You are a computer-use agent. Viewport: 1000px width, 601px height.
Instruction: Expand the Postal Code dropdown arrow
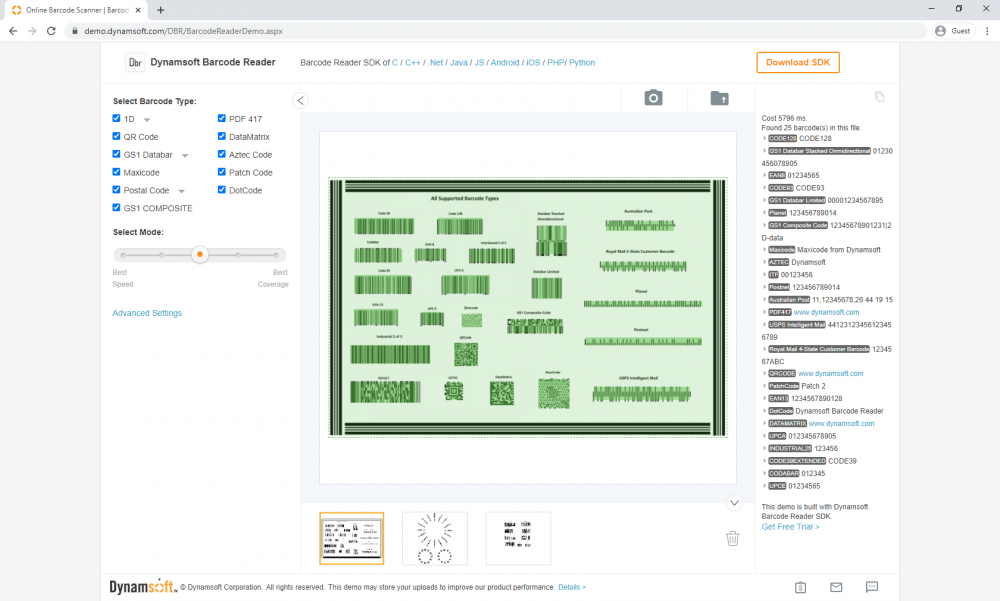[x=181, y=191]
